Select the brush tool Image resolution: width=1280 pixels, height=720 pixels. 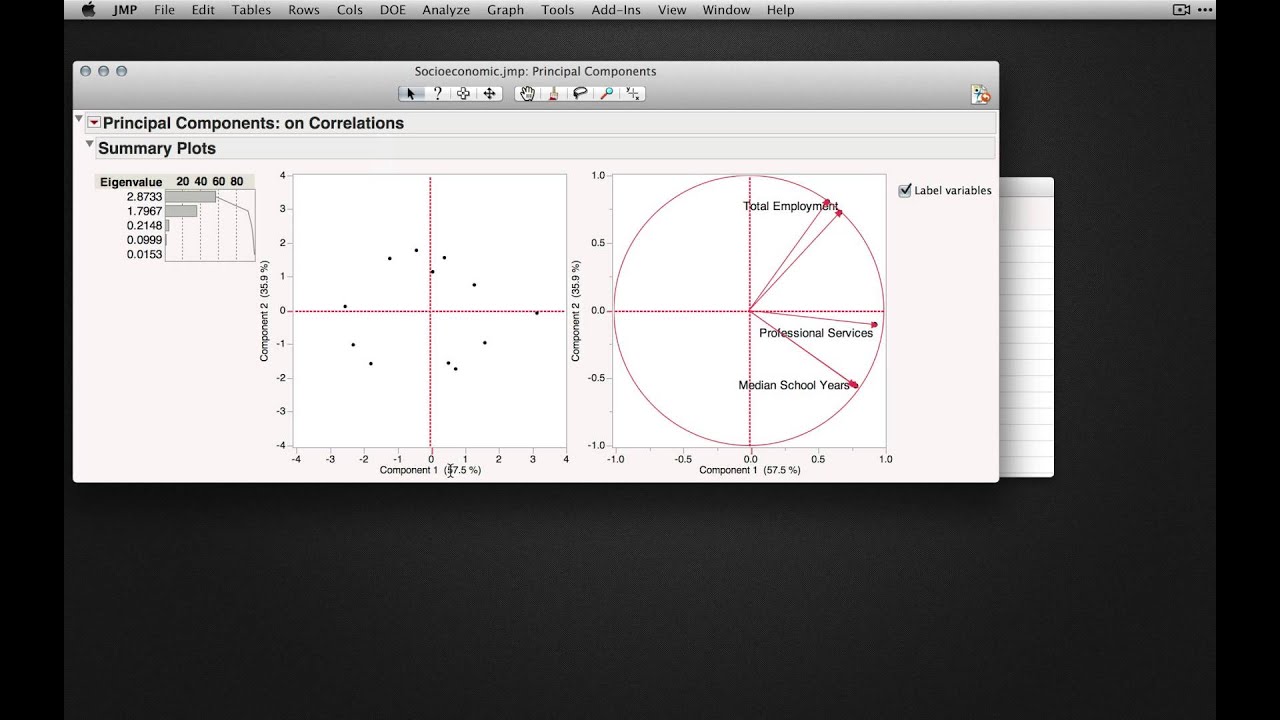click(554, 94)
